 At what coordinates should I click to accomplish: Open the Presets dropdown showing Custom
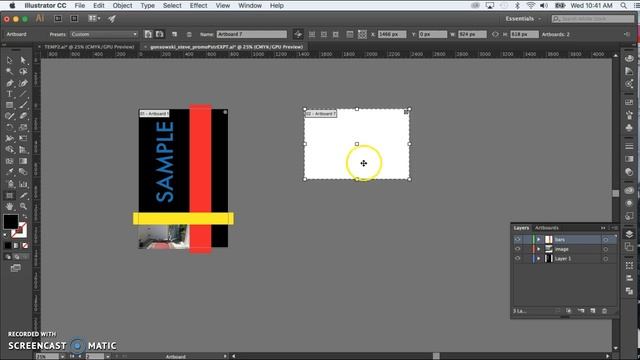pos(104,35)
